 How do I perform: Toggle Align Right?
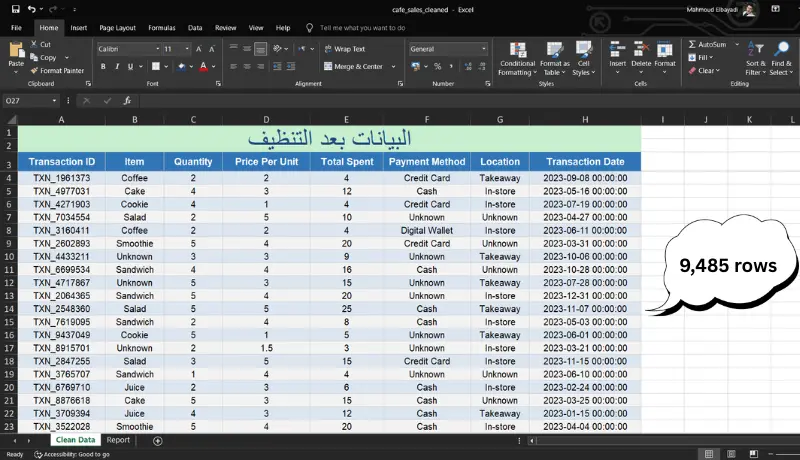[261, 66]
